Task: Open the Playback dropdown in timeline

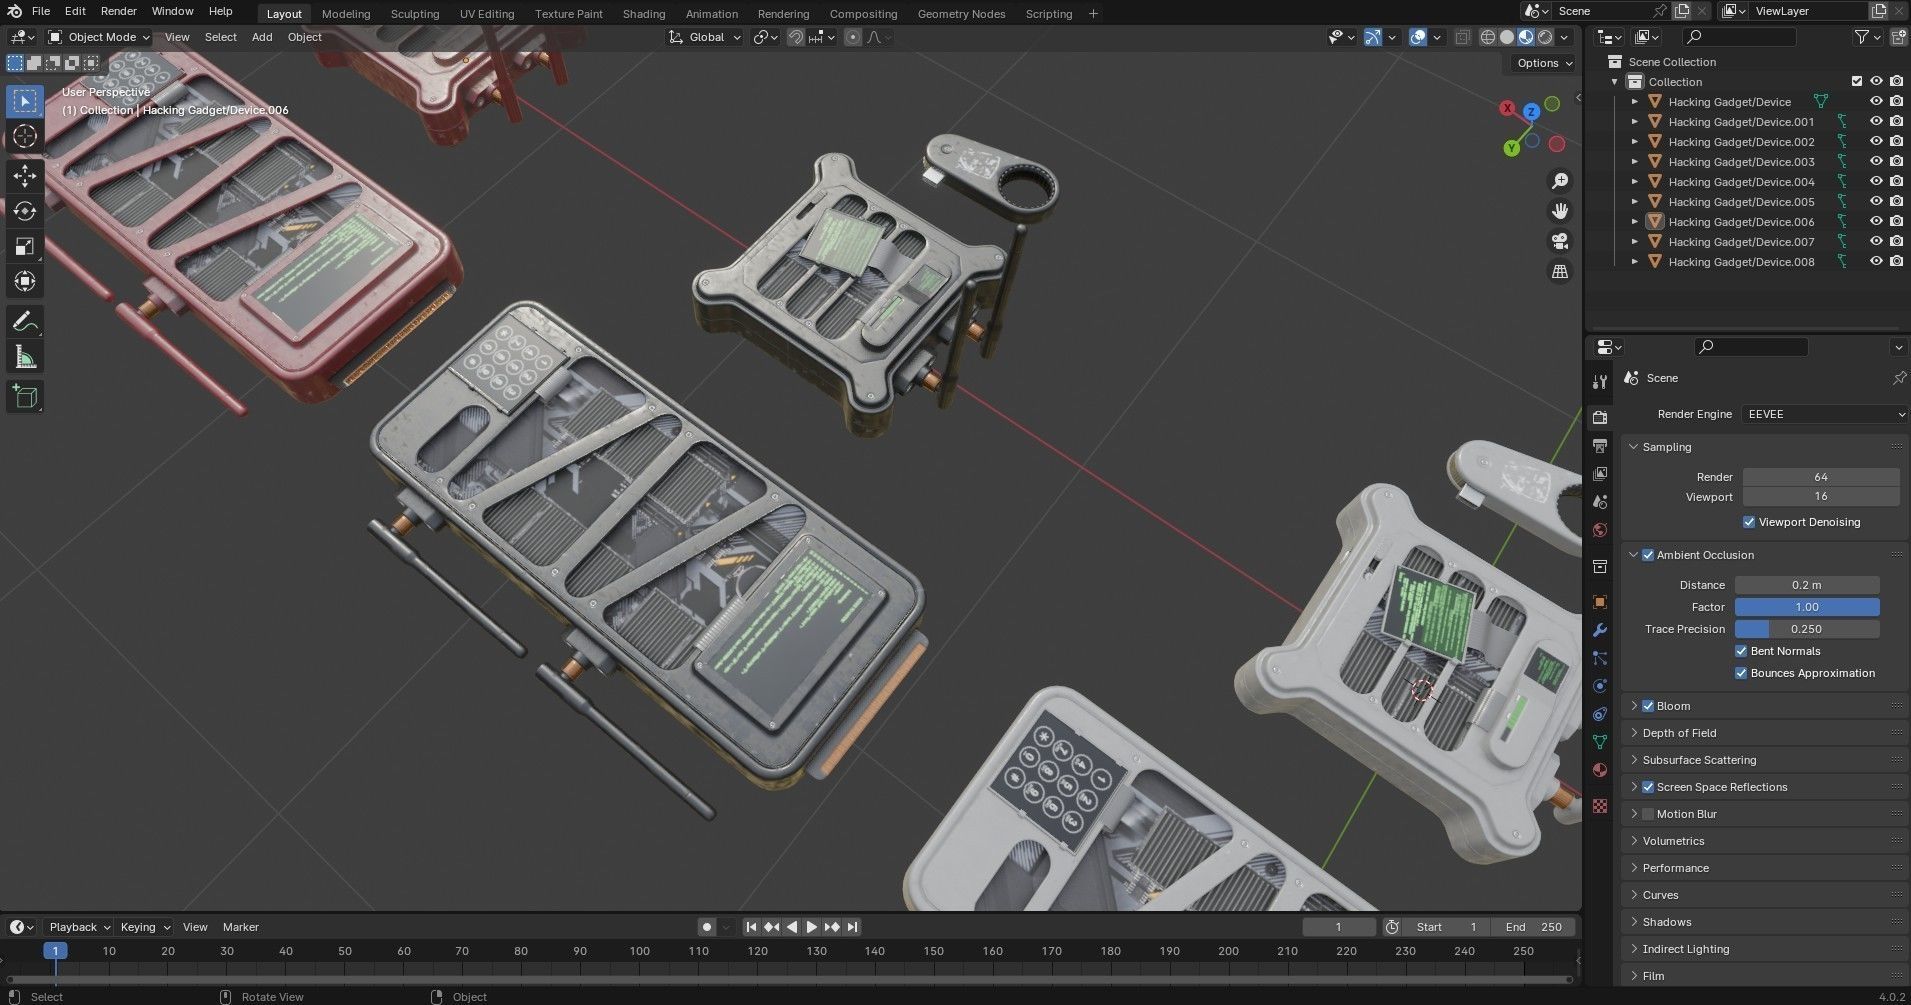Action: click(79, 927)
